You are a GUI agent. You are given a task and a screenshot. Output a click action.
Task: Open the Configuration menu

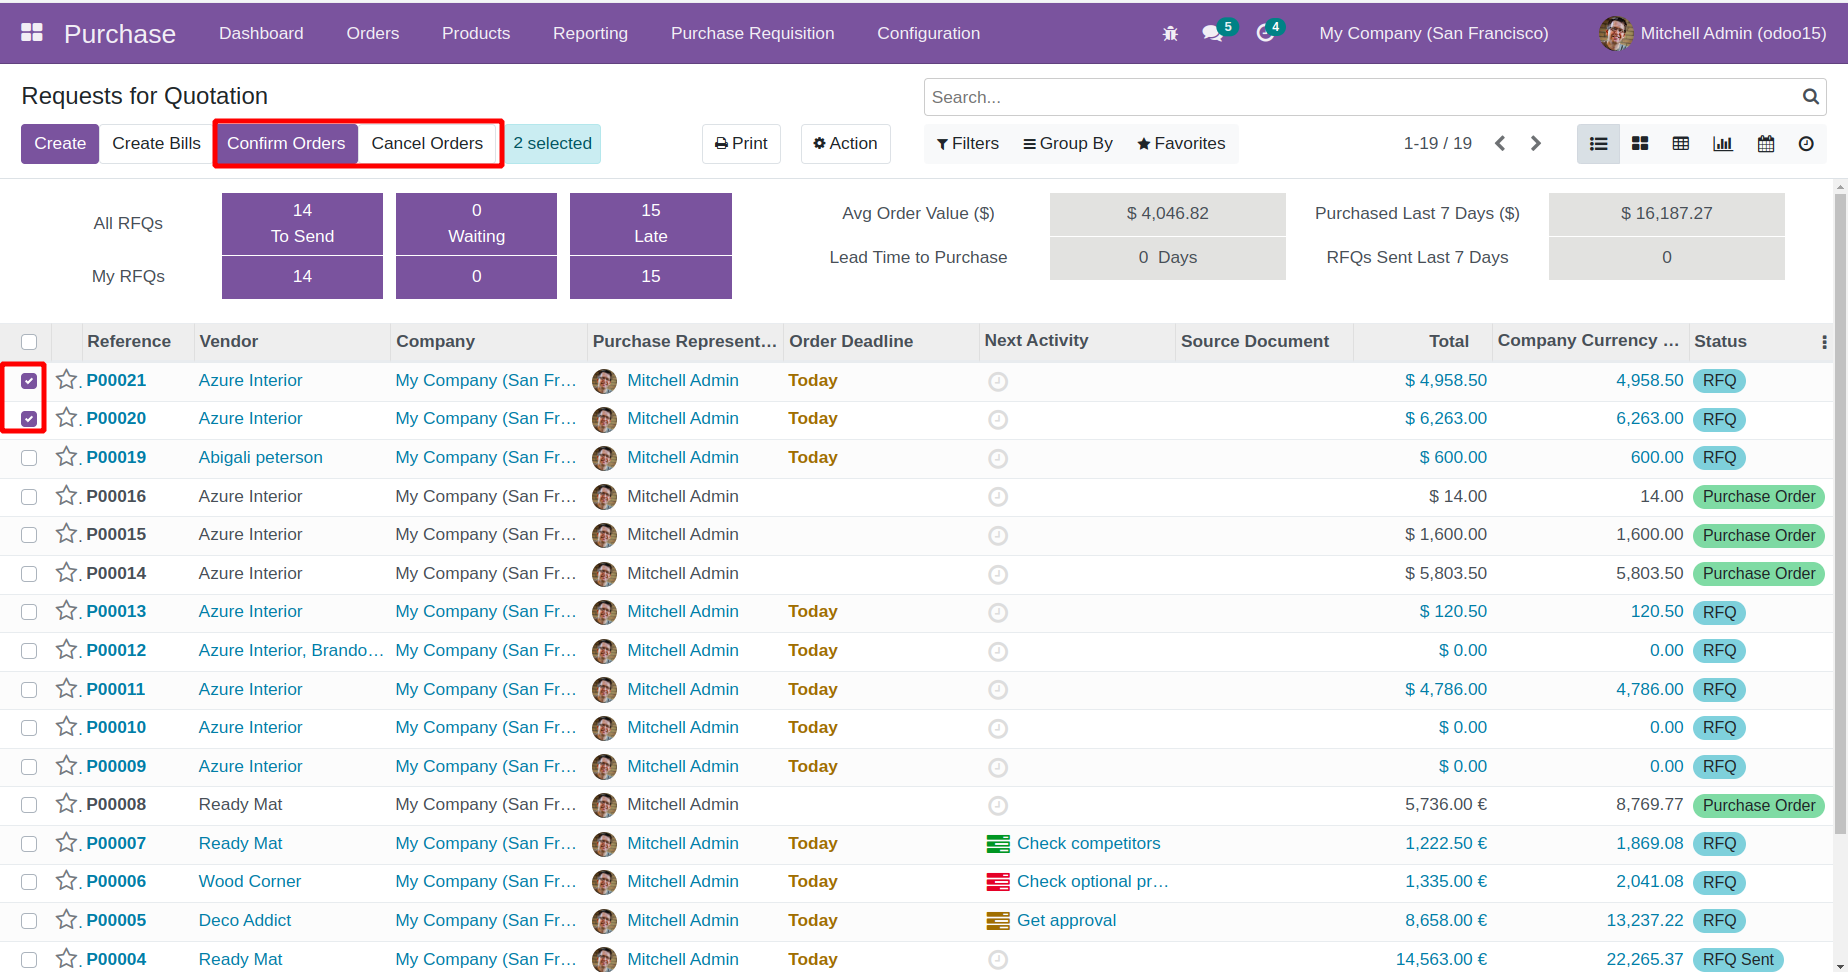pos(928,33)
